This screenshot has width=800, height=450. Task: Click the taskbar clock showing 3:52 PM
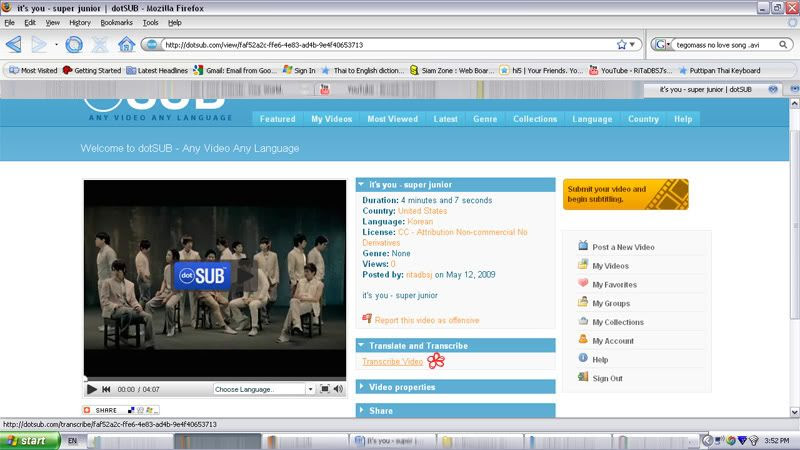(777, 440)
